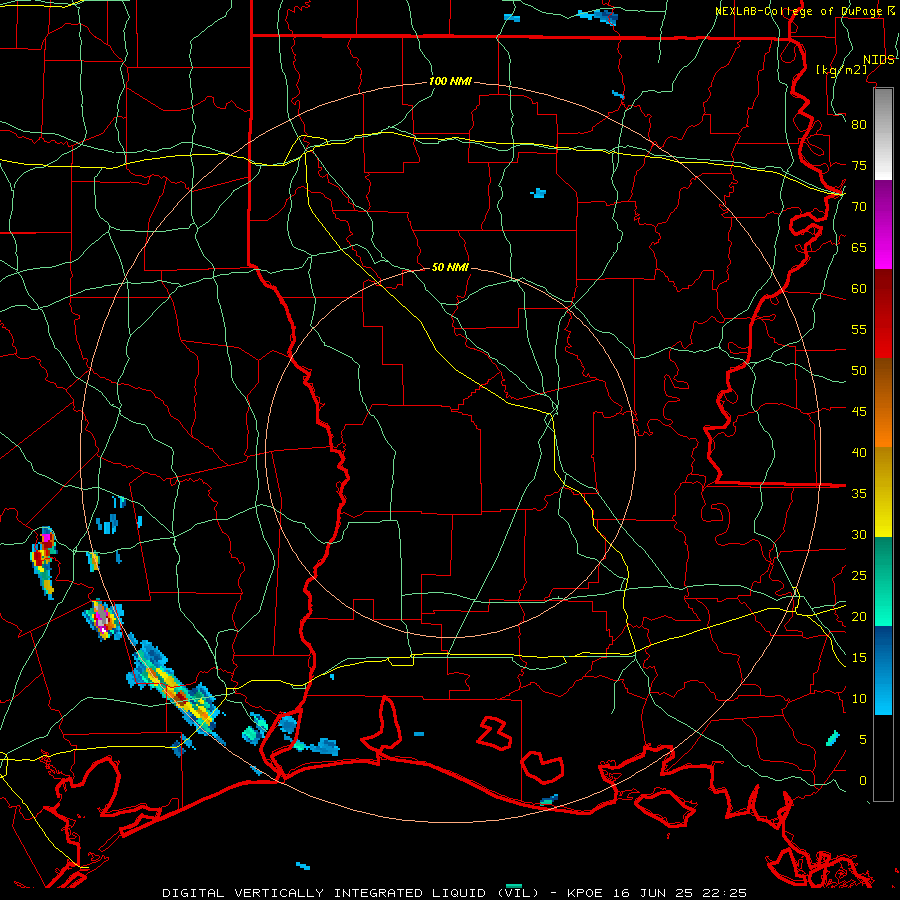Click the lone teal echo near the east edge

(x=833, y=738)
